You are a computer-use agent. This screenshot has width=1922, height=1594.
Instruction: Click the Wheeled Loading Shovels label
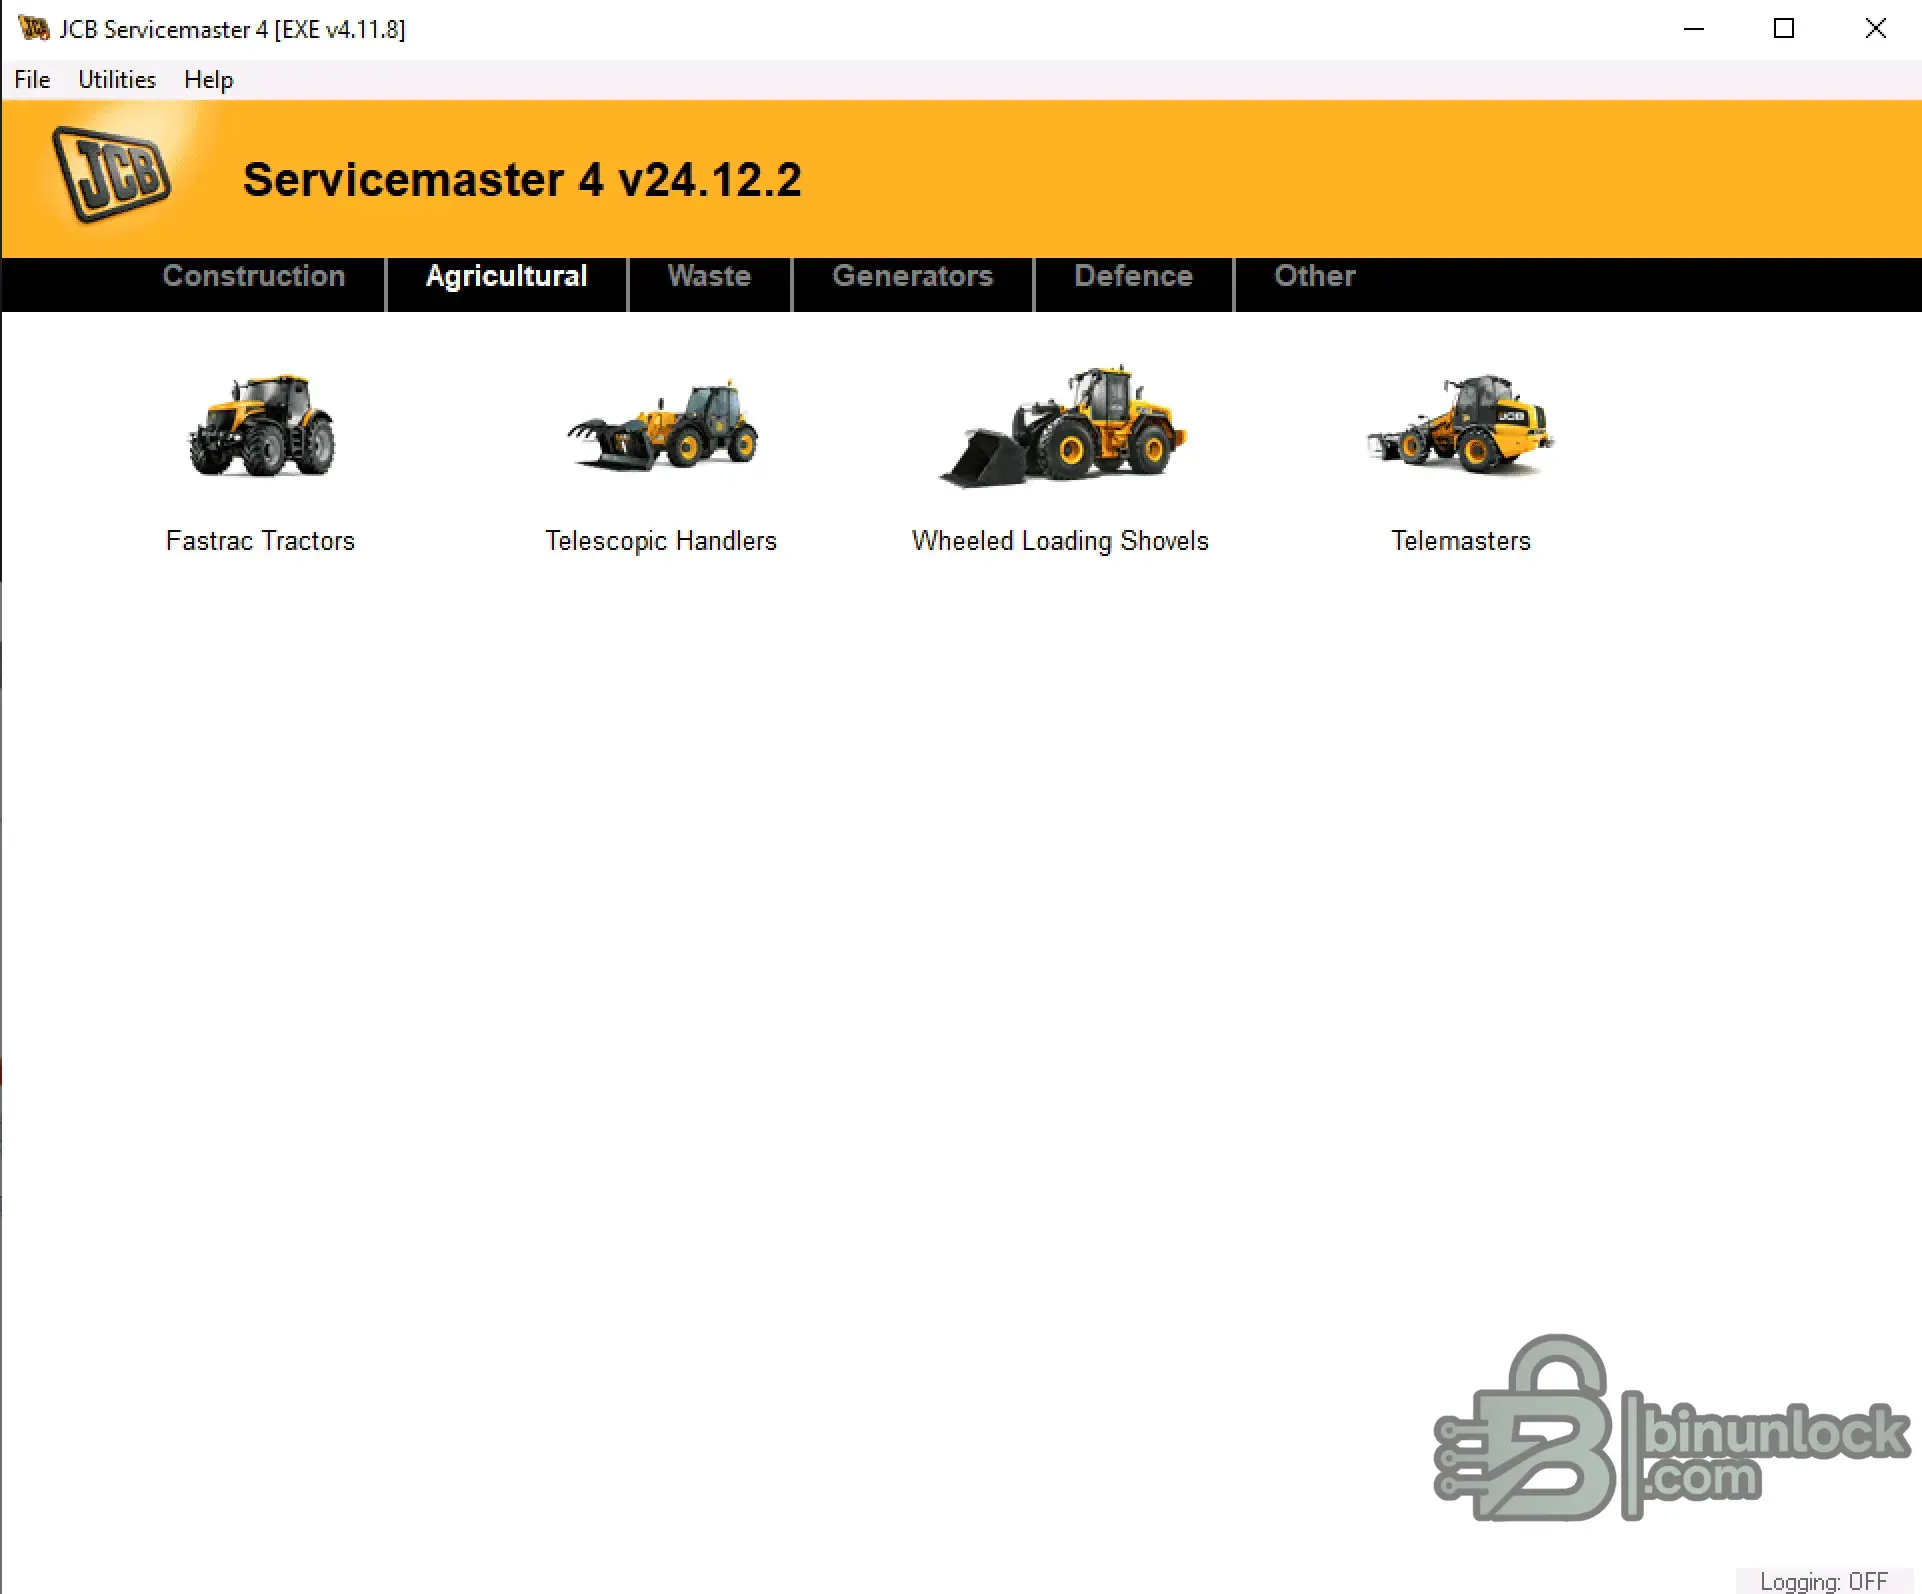pyautogui.click(x=1061, y=541)
